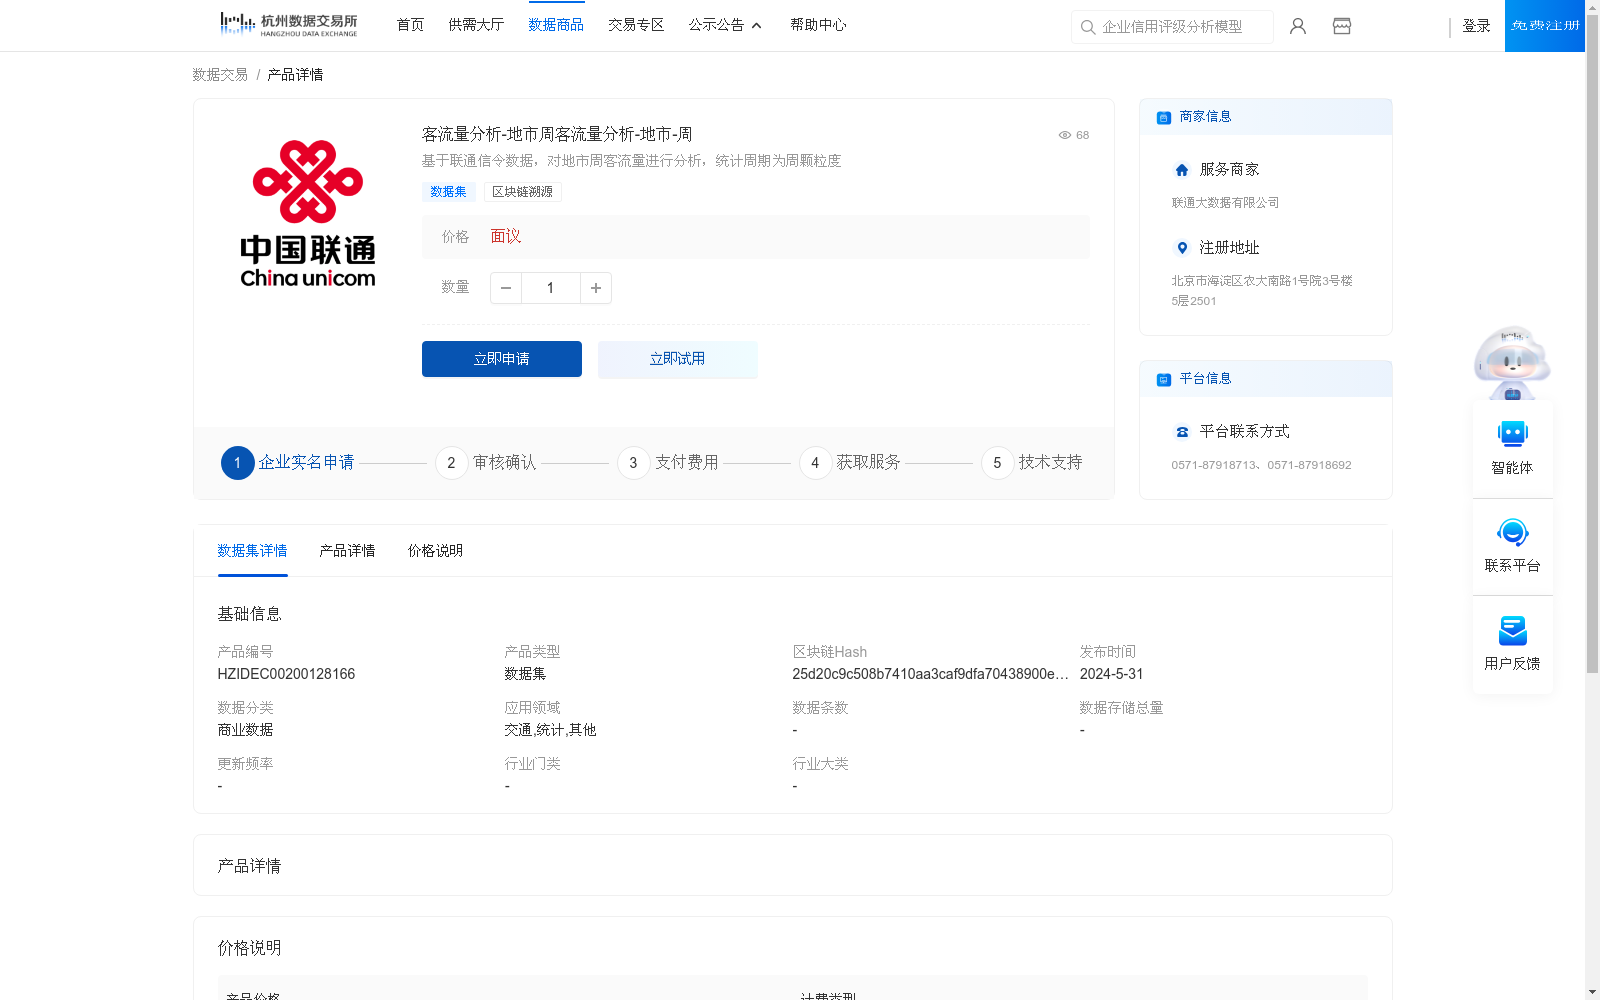Image resolution: width=1600 pixels, height=1000 pixels.
Task: Open 联系平台 headset icon
Action: point(1513,532)
